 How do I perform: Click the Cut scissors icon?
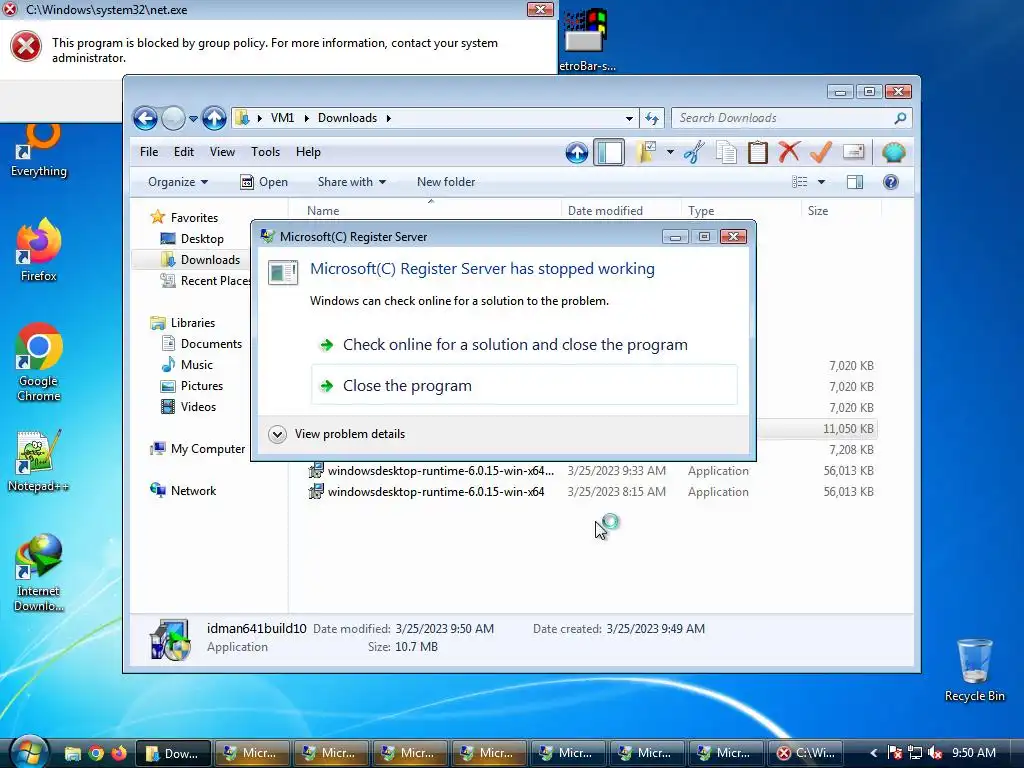coord(694,153)
